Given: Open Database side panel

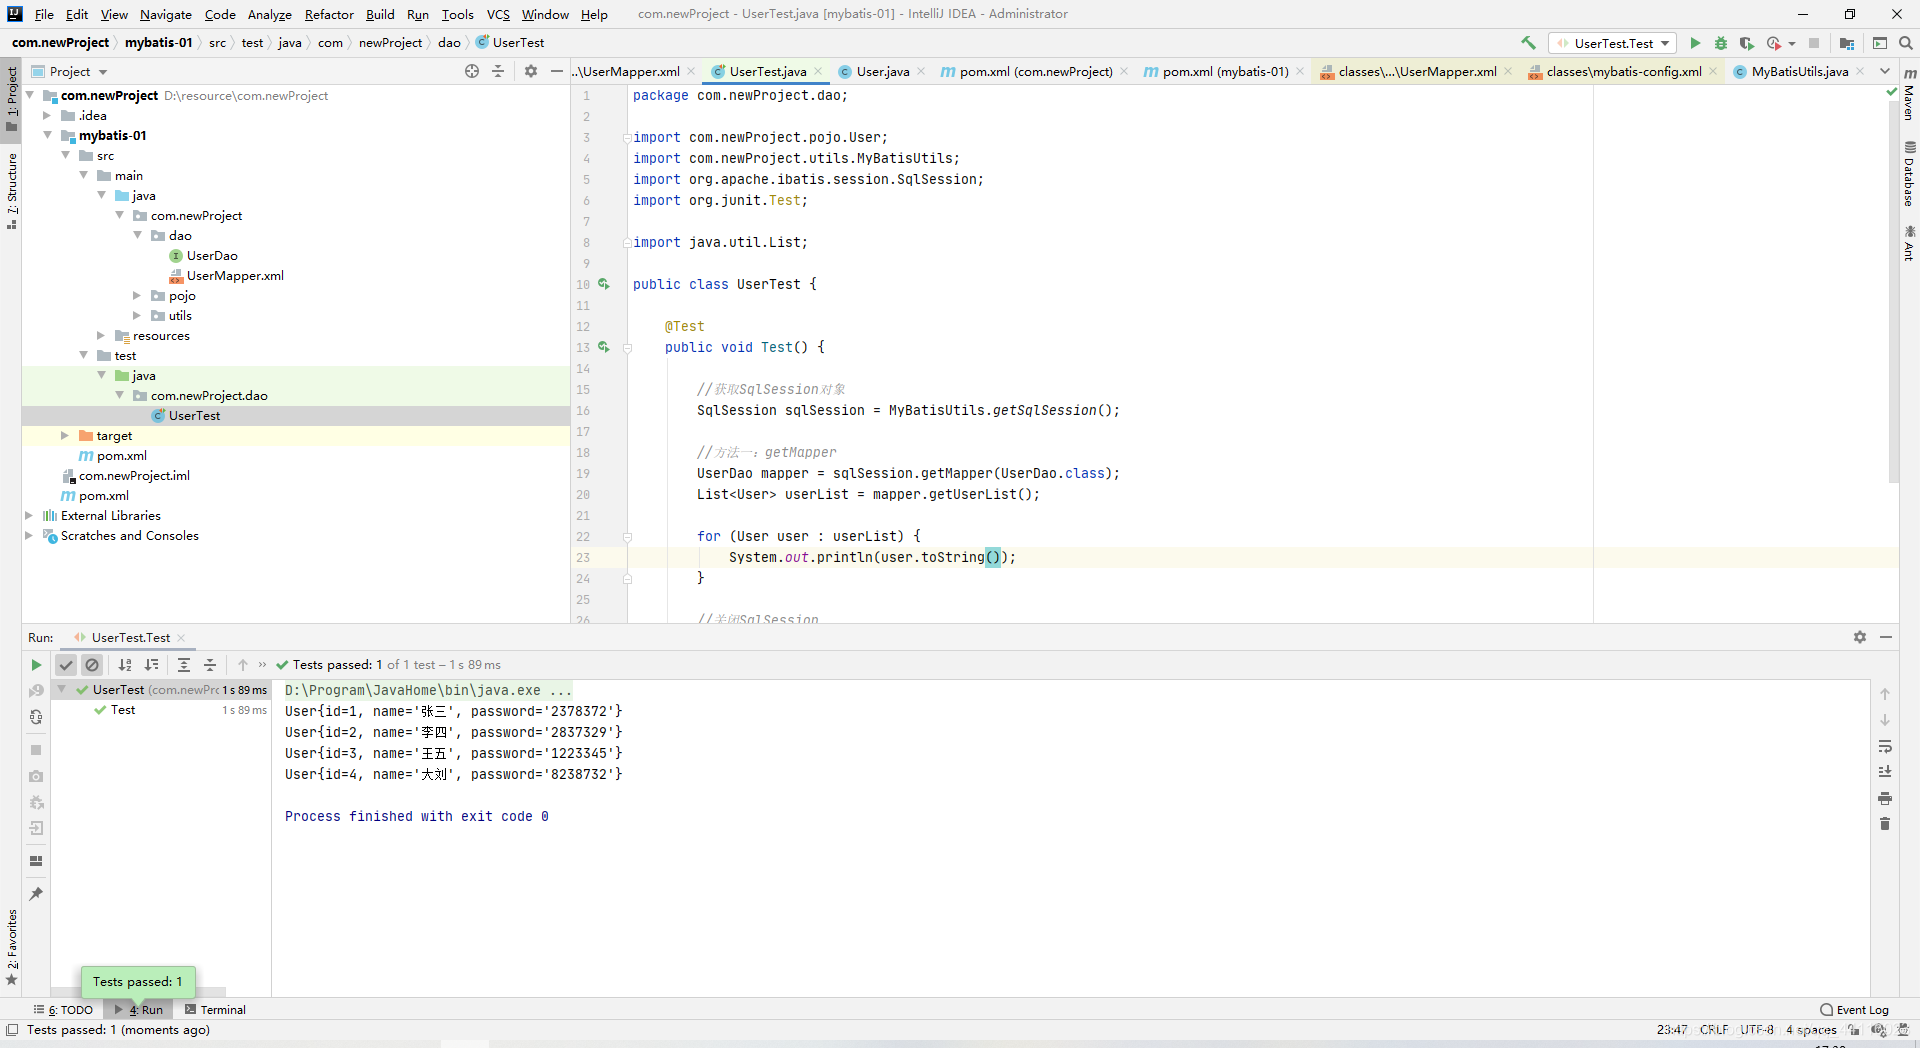Looking at the screenshot, I should 1909,174.
